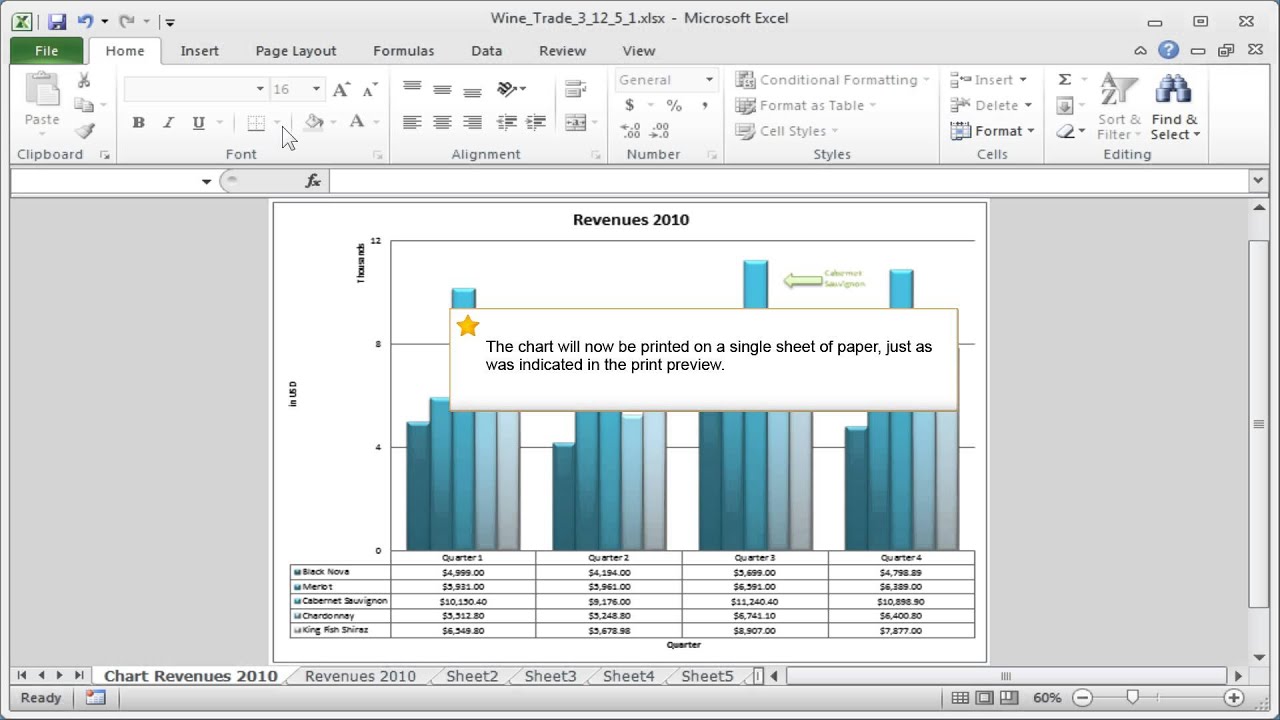Click the Accounting dollar format icon
Screen dimensions: 1280x720
629,105
